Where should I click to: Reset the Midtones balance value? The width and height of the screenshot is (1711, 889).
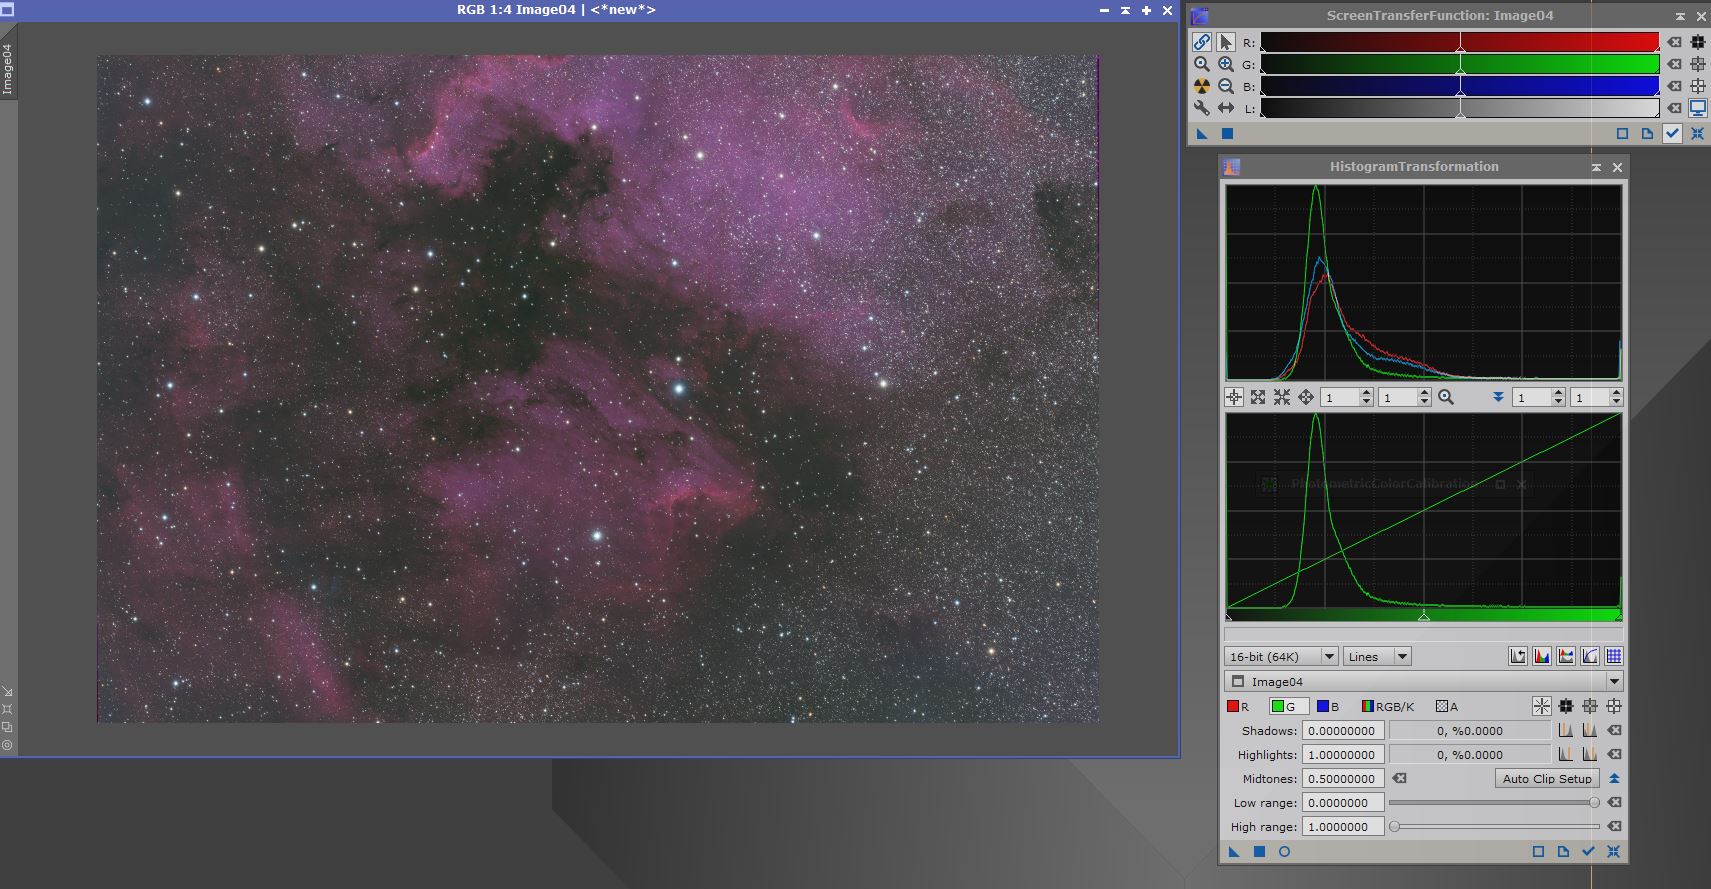[x=1400, y=778]
